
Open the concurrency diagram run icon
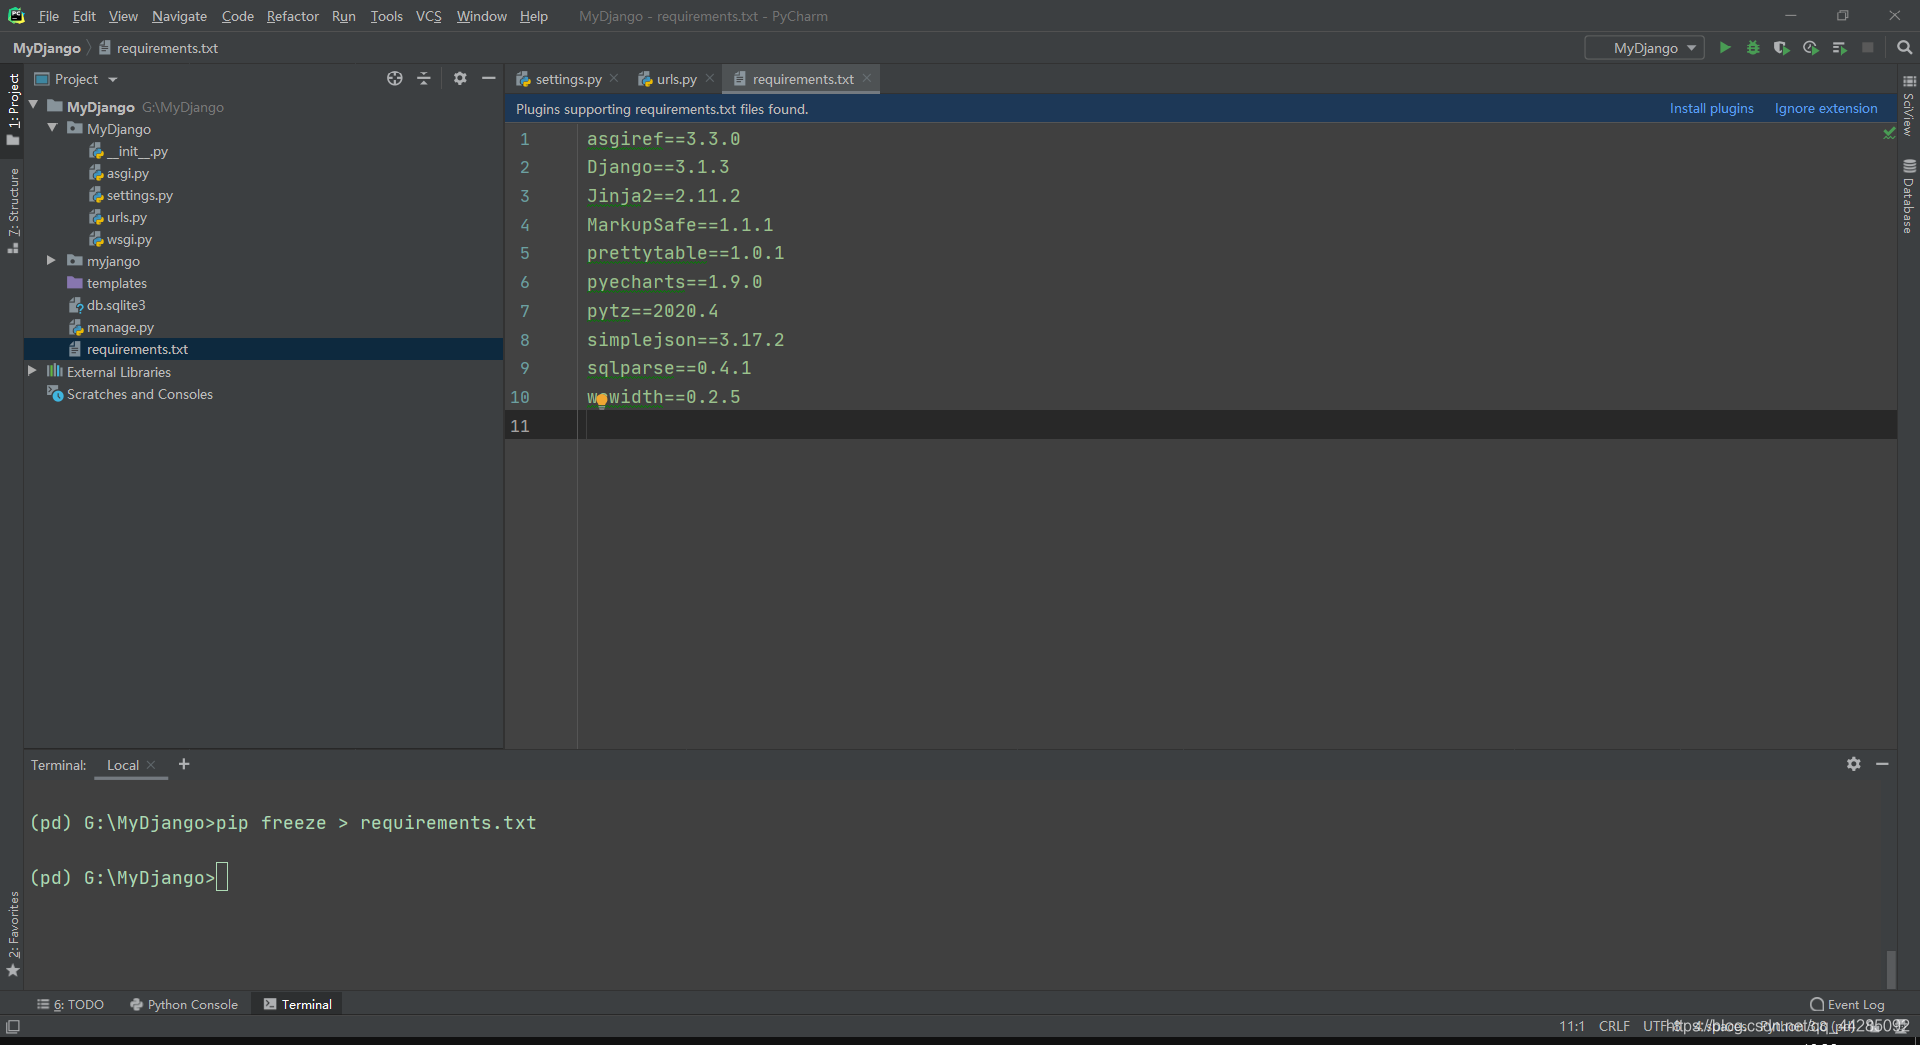coord(1839,48)
